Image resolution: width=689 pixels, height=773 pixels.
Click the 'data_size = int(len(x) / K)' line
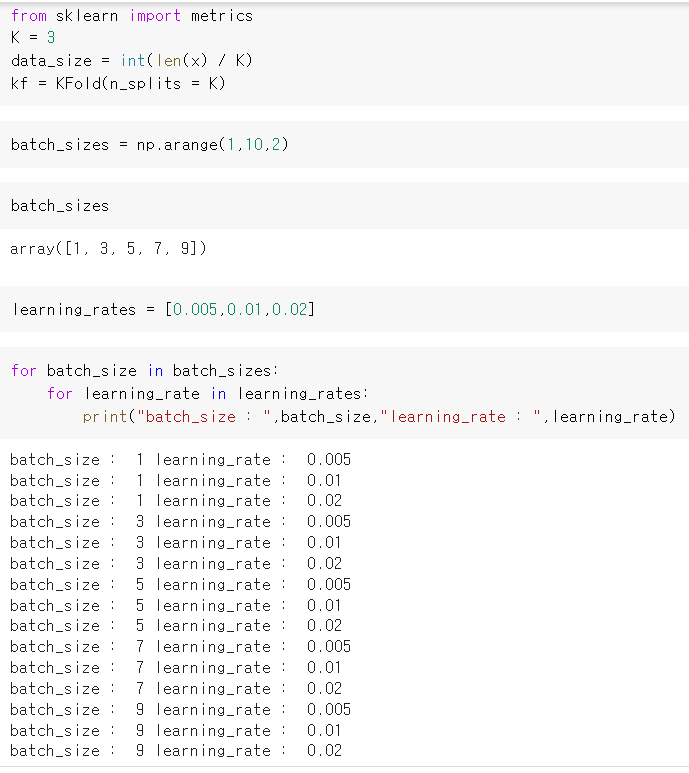(x=132, y=61)
